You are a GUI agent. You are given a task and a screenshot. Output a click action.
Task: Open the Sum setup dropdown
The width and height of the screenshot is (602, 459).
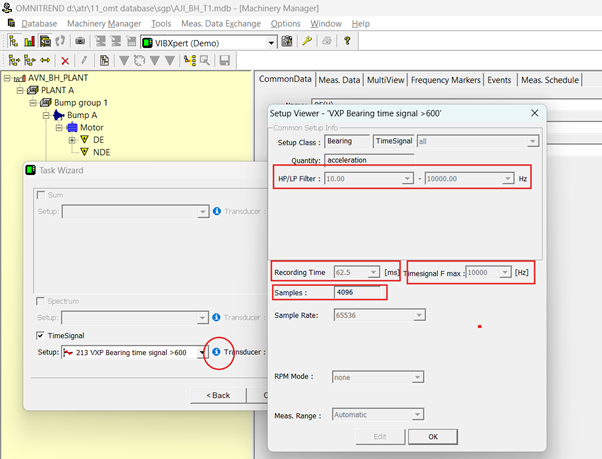pyautogui.click(x=203, y=212)
